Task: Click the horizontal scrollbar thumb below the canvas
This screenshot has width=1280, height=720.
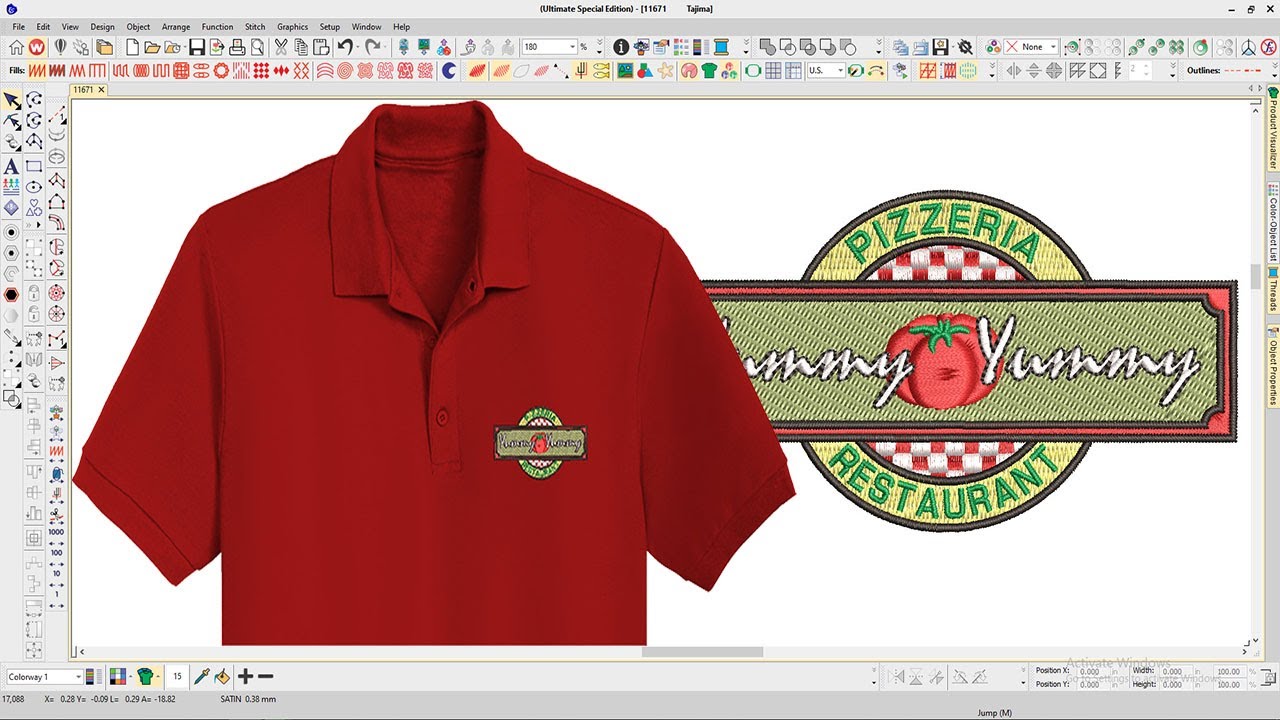Action: pyautogui.click(x=702, y=652)
